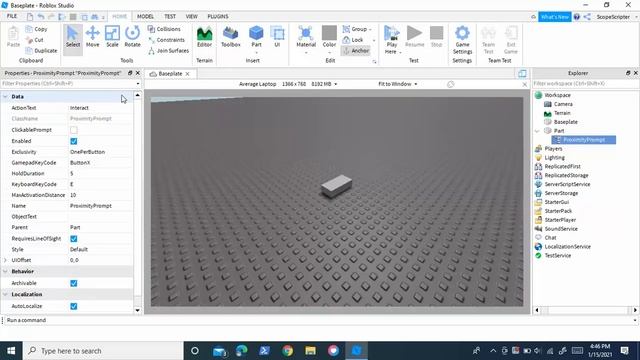
Task: Duplicate the selected item
Action: point(41,51)
